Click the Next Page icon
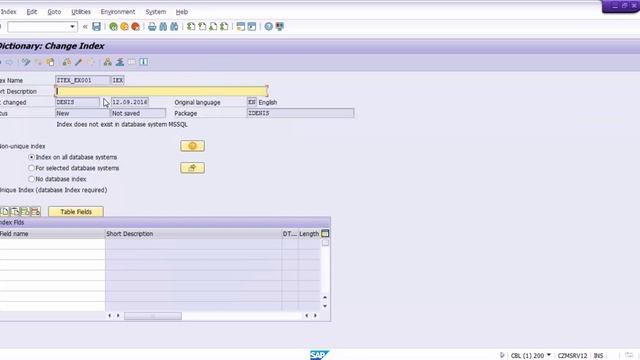This screenshot has width=640, height=360. (x=213, y=27)
